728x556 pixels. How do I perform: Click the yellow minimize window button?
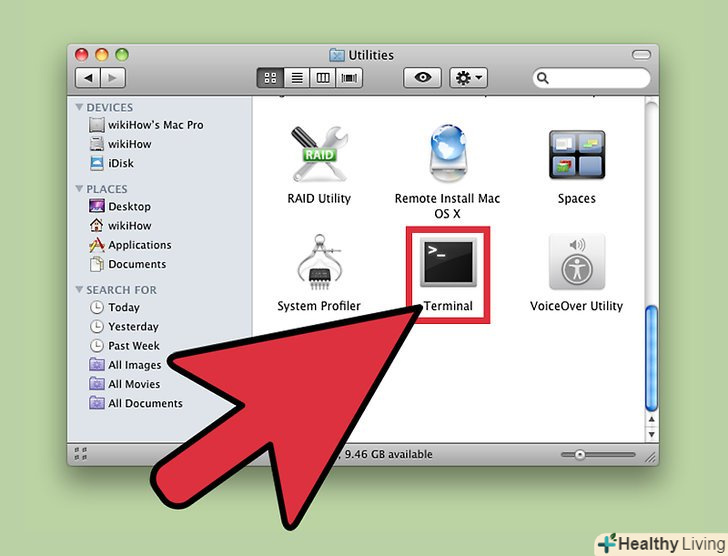point(102,55)
